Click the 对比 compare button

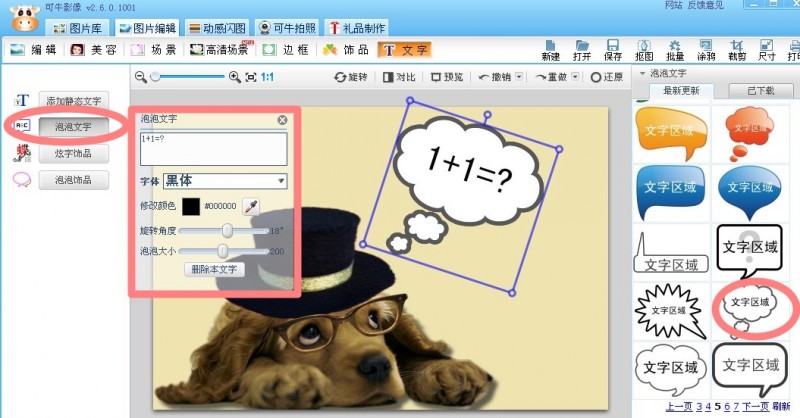coord(399,77)
